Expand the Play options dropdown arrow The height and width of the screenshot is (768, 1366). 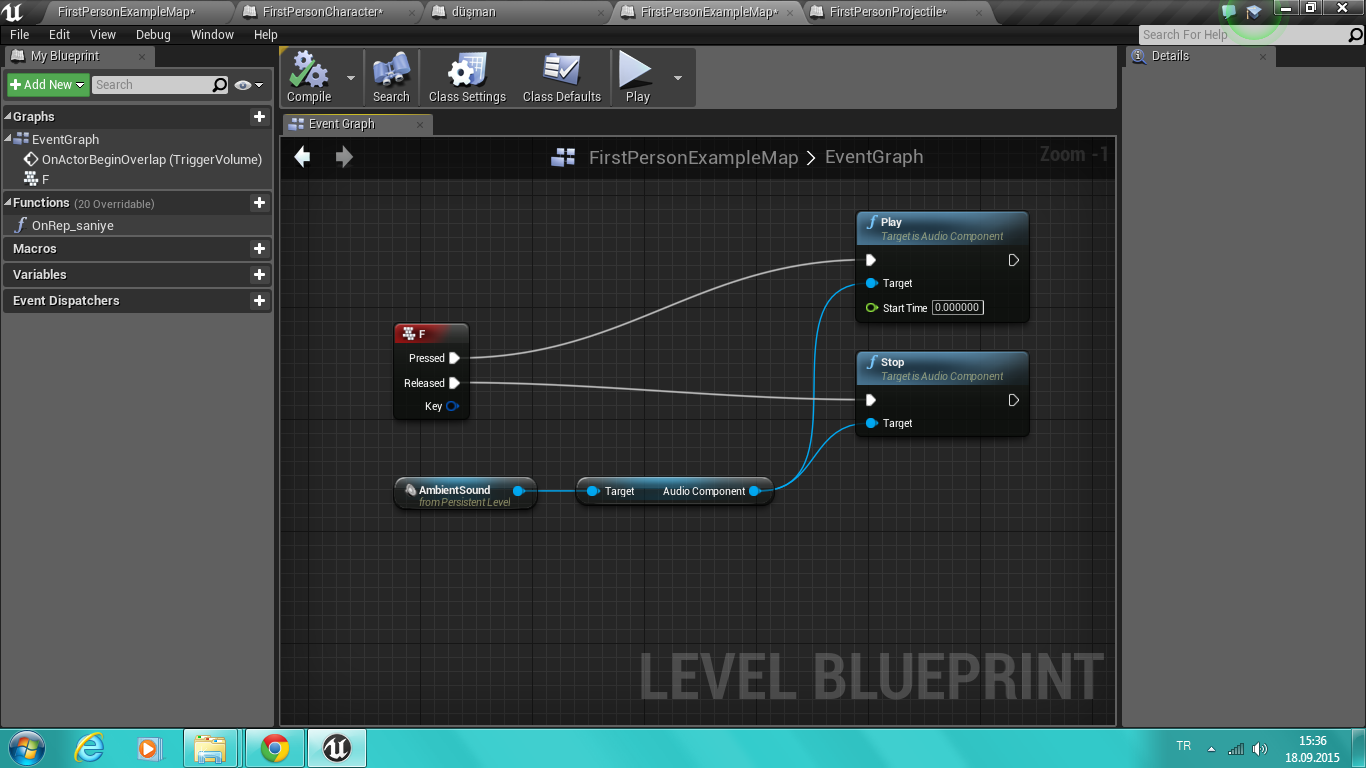(x=678, y=78)
